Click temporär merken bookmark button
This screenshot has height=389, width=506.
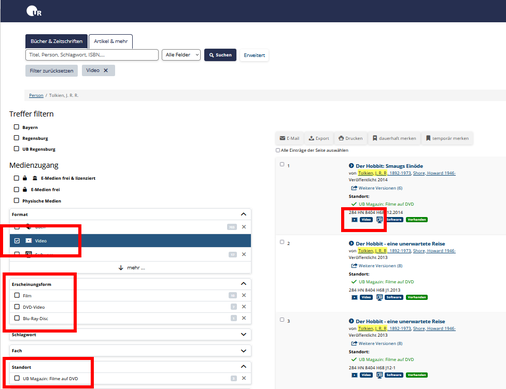(447, 138)
